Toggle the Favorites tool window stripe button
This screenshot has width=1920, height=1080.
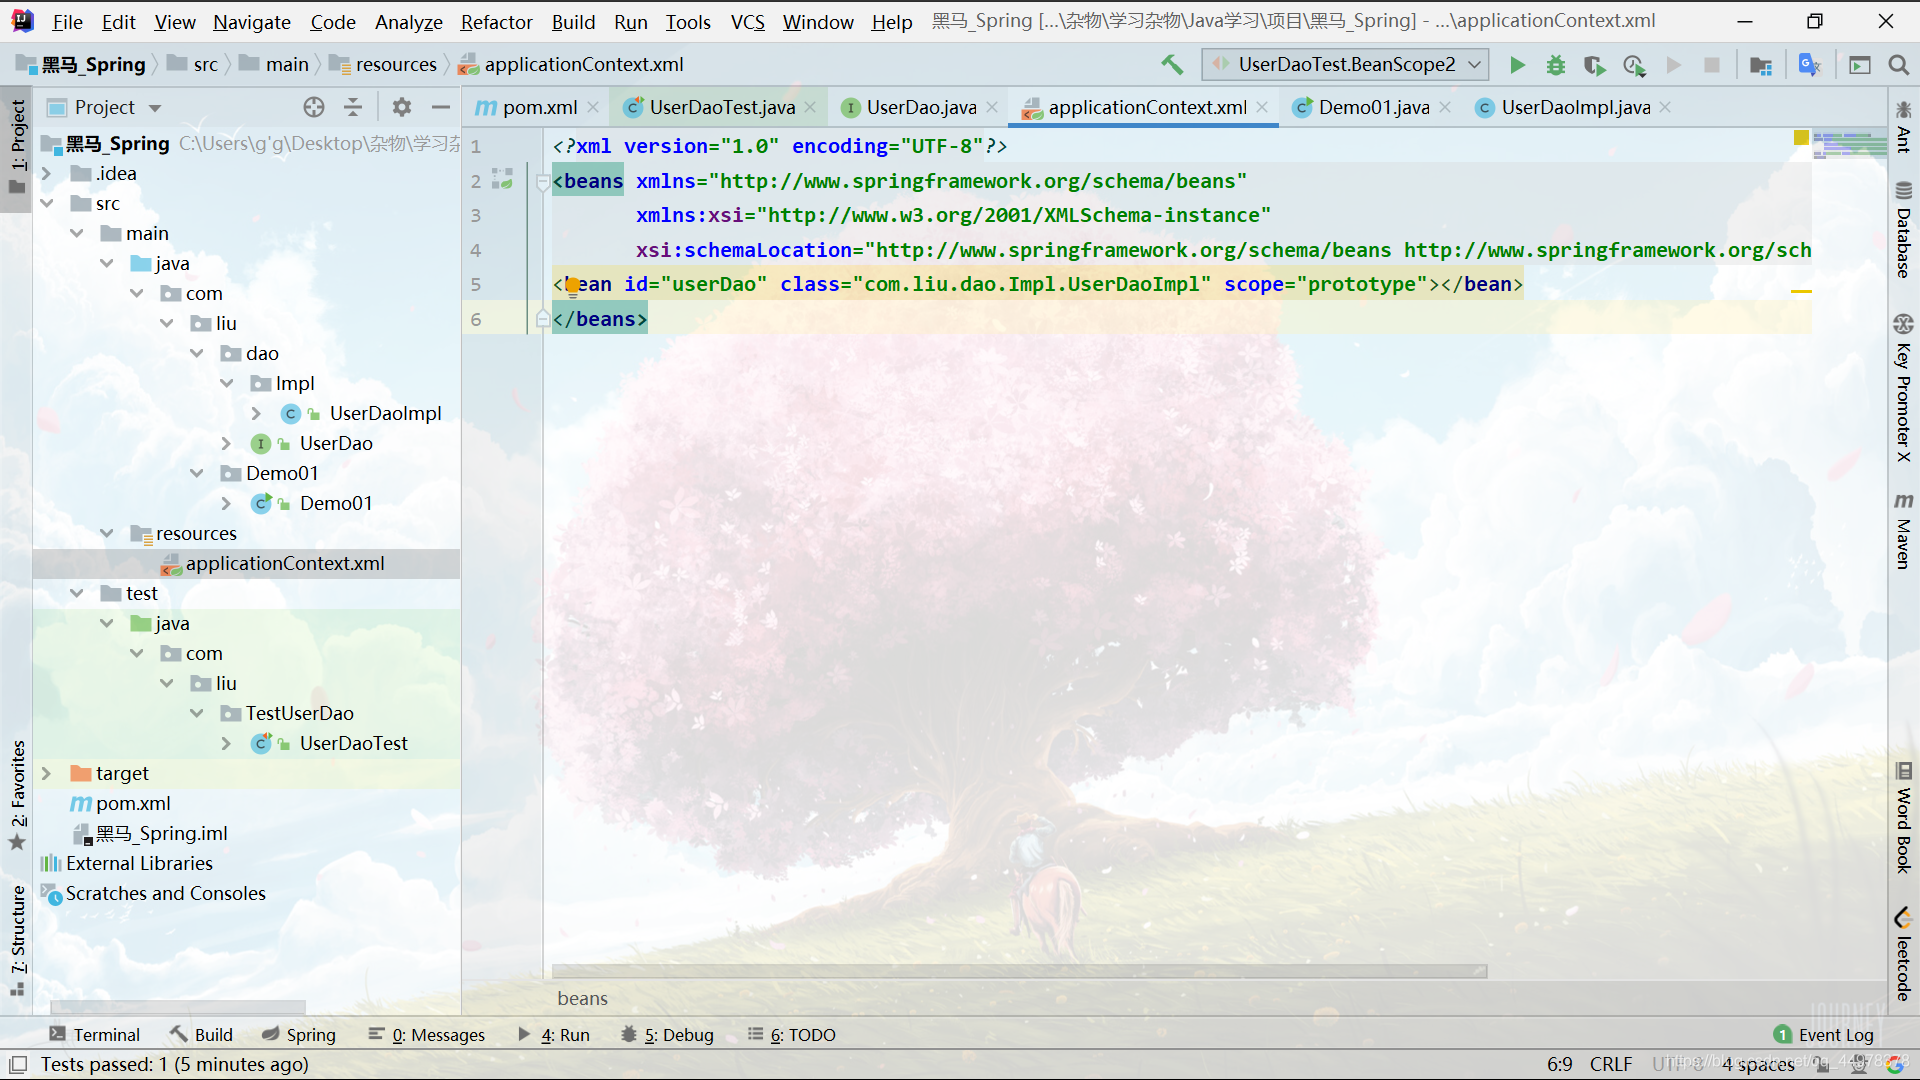pyautogui.click(x=17, y=796)
